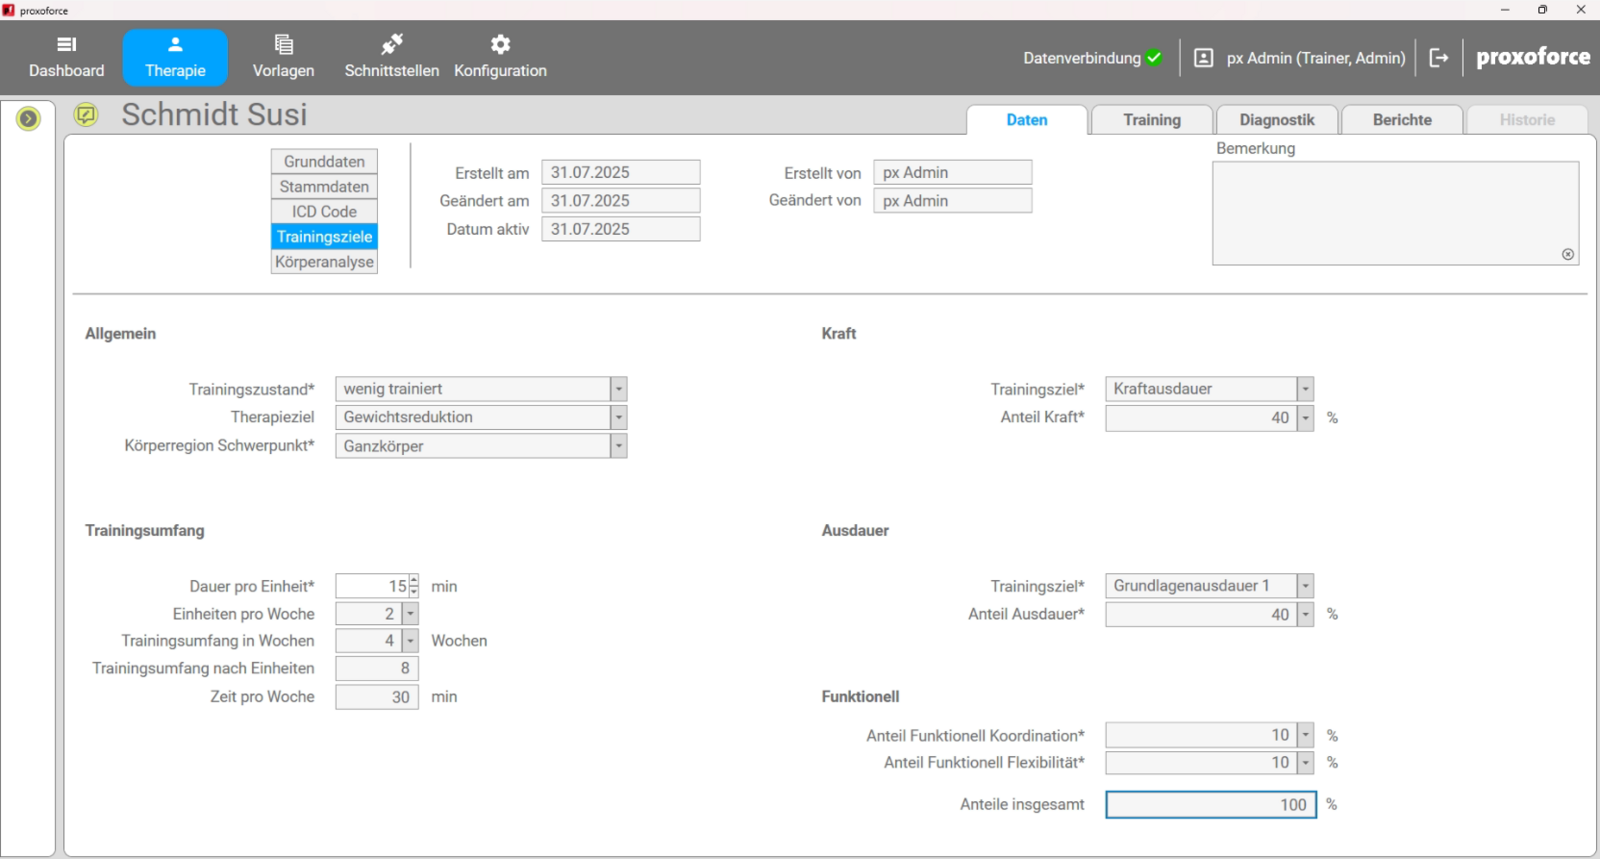Clear the Bemerkung field via circle icon
This screenshot has height=859, width=1600.
pyautogui.click(x=1567, y=254)
